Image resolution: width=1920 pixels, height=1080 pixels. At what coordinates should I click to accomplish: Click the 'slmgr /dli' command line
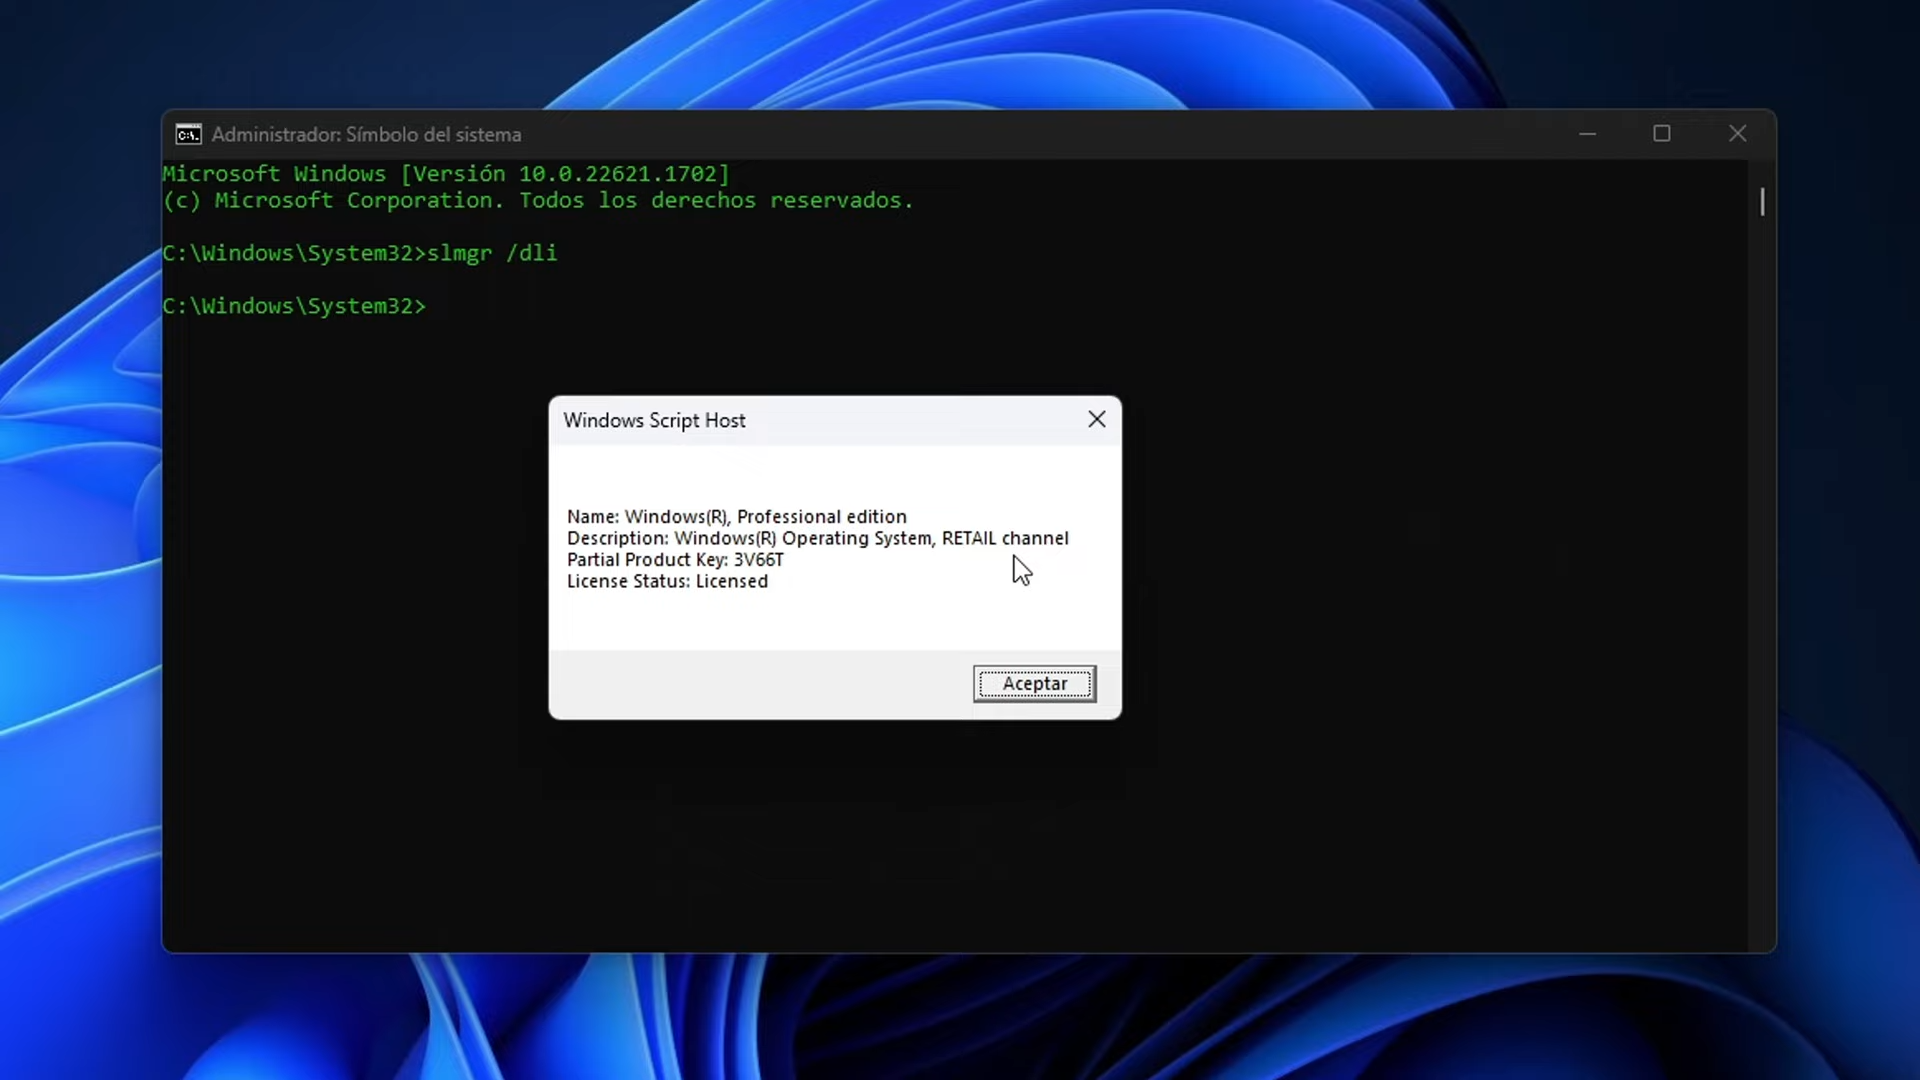360,253
